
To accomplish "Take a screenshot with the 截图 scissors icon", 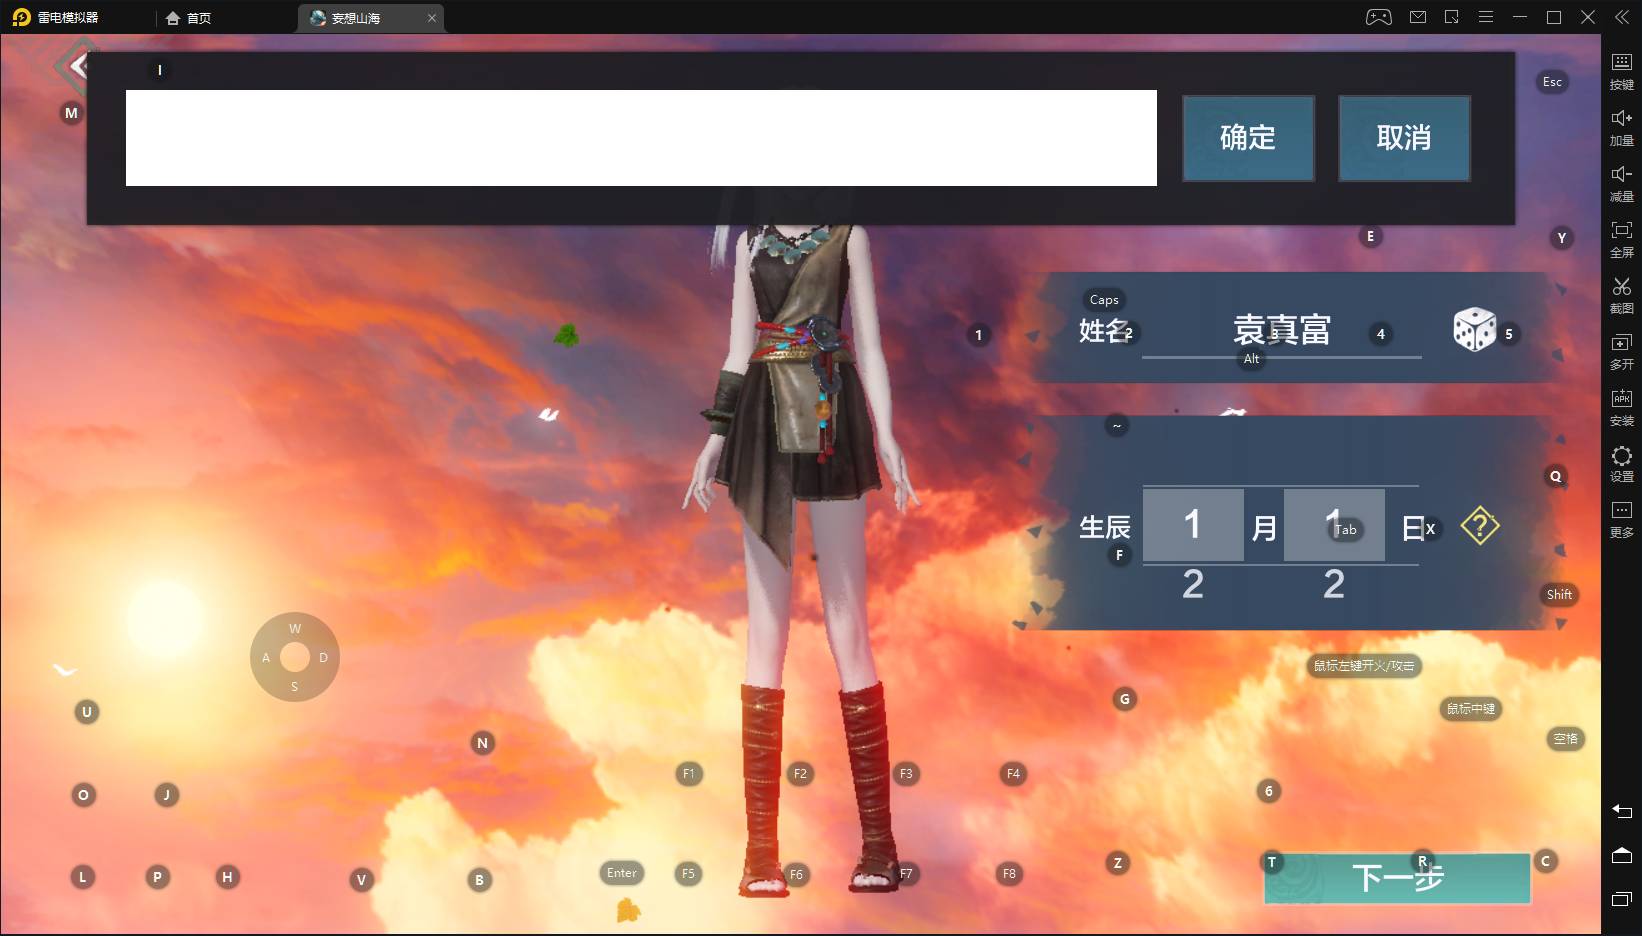I will coord(1621,295).
